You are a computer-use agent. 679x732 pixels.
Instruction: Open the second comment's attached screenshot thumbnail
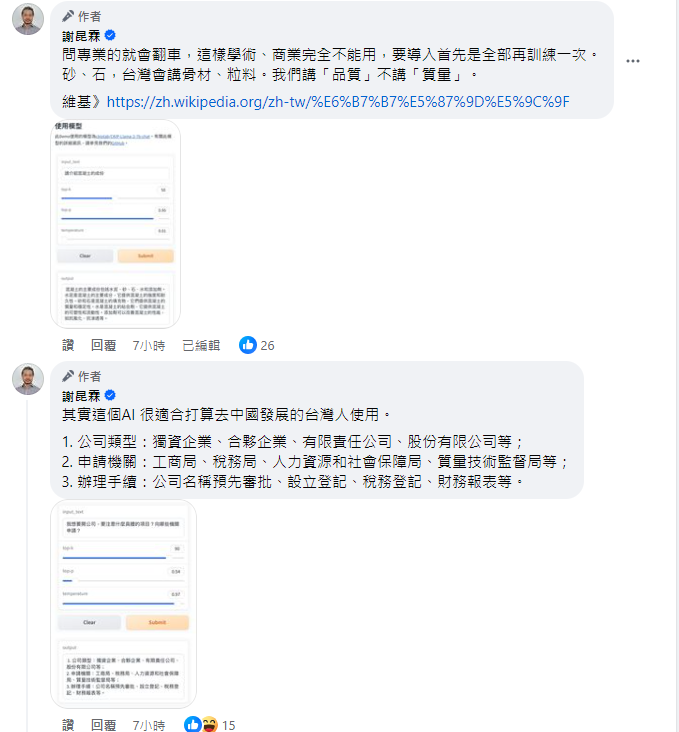[123, 604]
